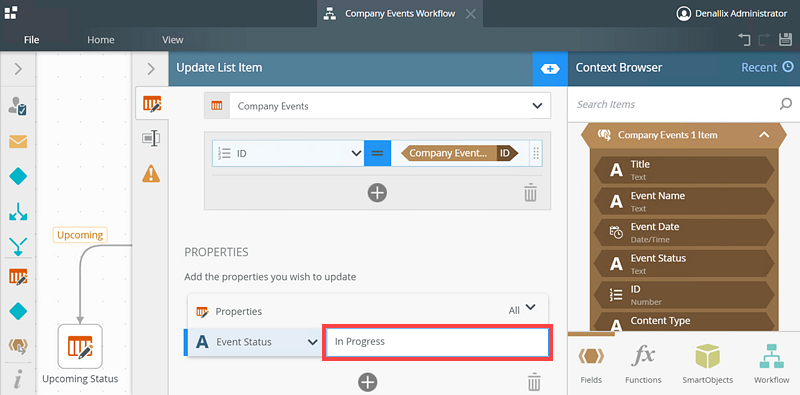Click the Upcoming line label
The height and width of the screenshot is (395, 800).
point(80,235)
